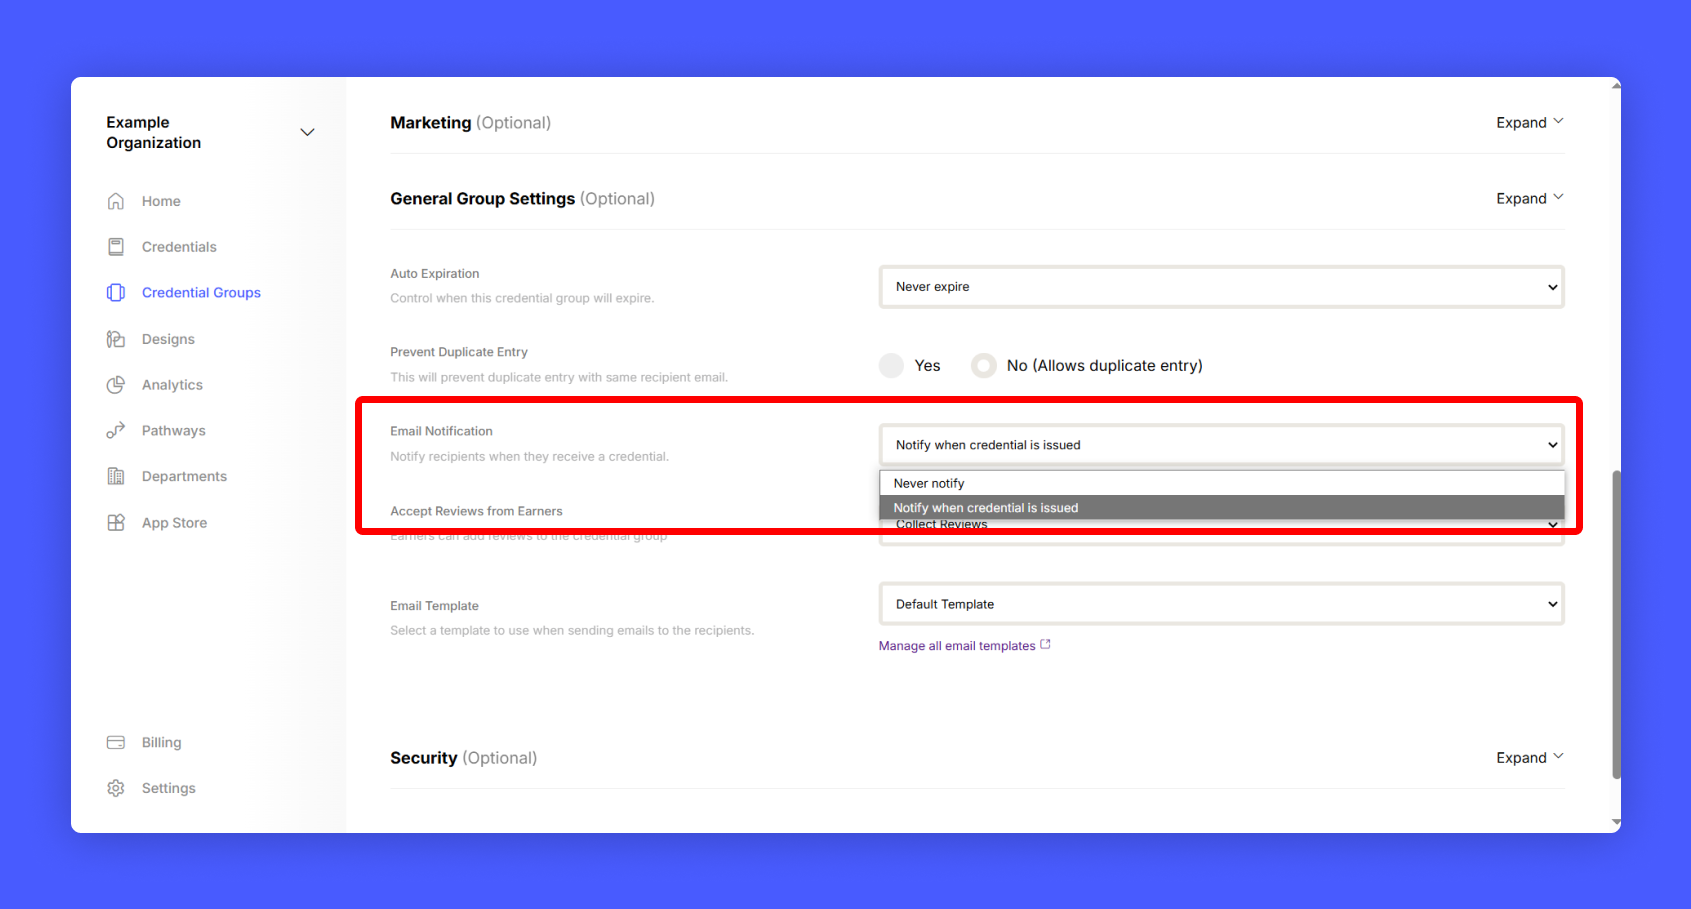Click the vertical scrollbar thumb
The height and width of the screenshot is (909, 1691).
point(1616,625)
